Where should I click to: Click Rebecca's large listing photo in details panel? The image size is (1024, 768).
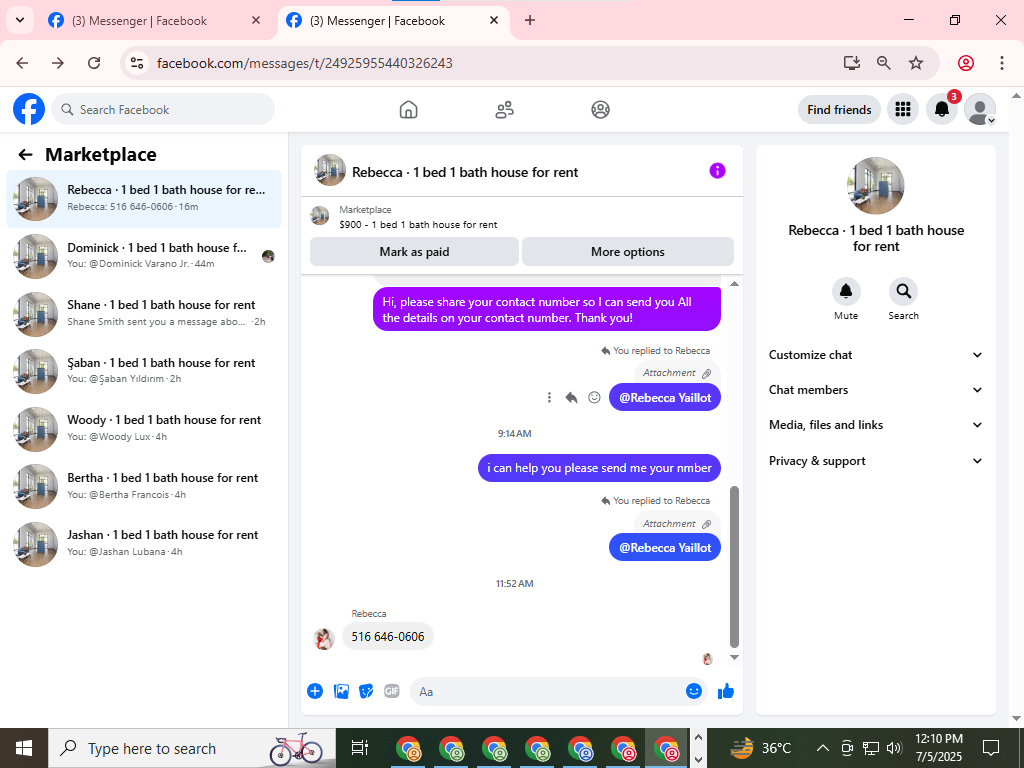[x=875, y=185]
